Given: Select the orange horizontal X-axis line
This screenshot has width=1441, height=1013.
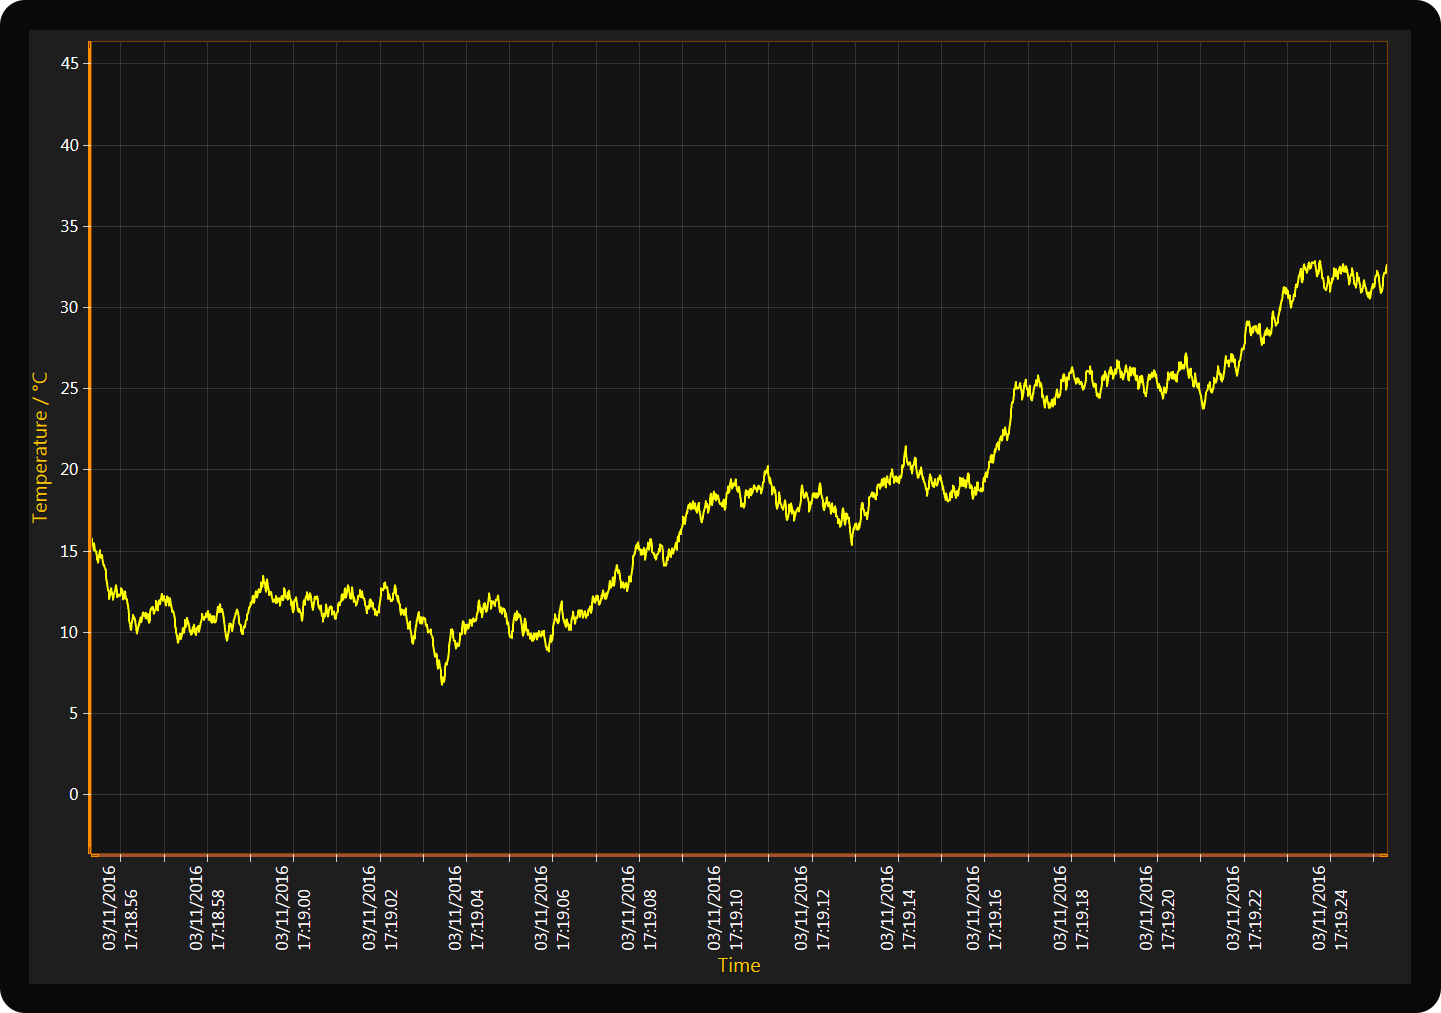Looking at the screenshot, I should point(739,855).
